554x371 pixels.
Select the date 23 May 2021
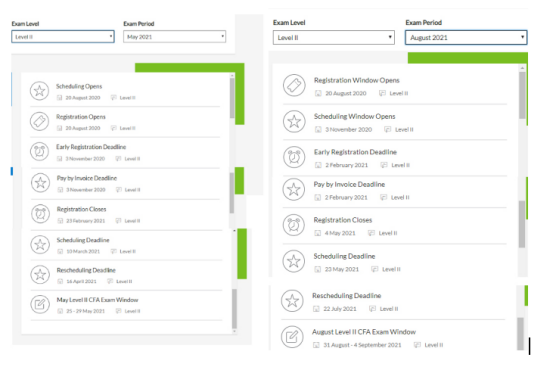click(342, 269)
